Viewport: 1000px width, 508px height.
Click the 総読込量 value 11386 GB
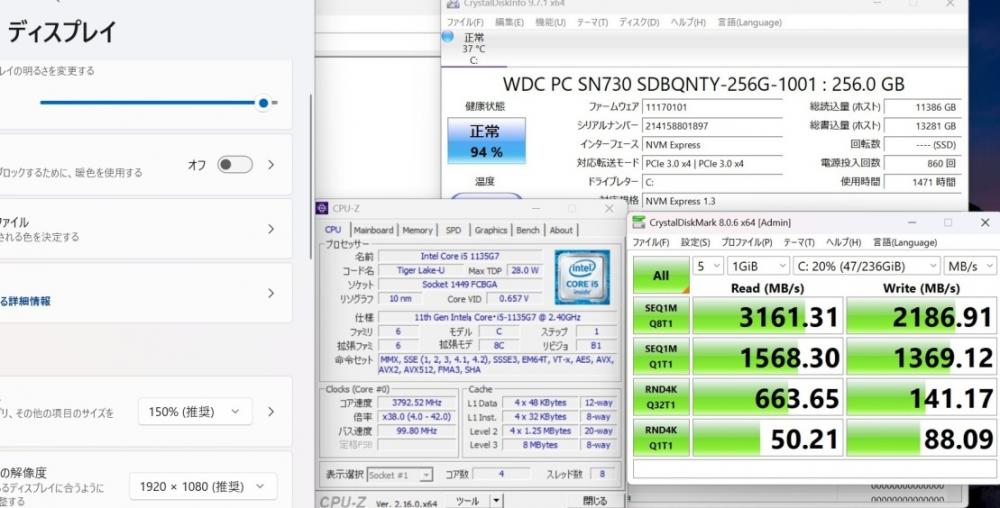[922, 107]
